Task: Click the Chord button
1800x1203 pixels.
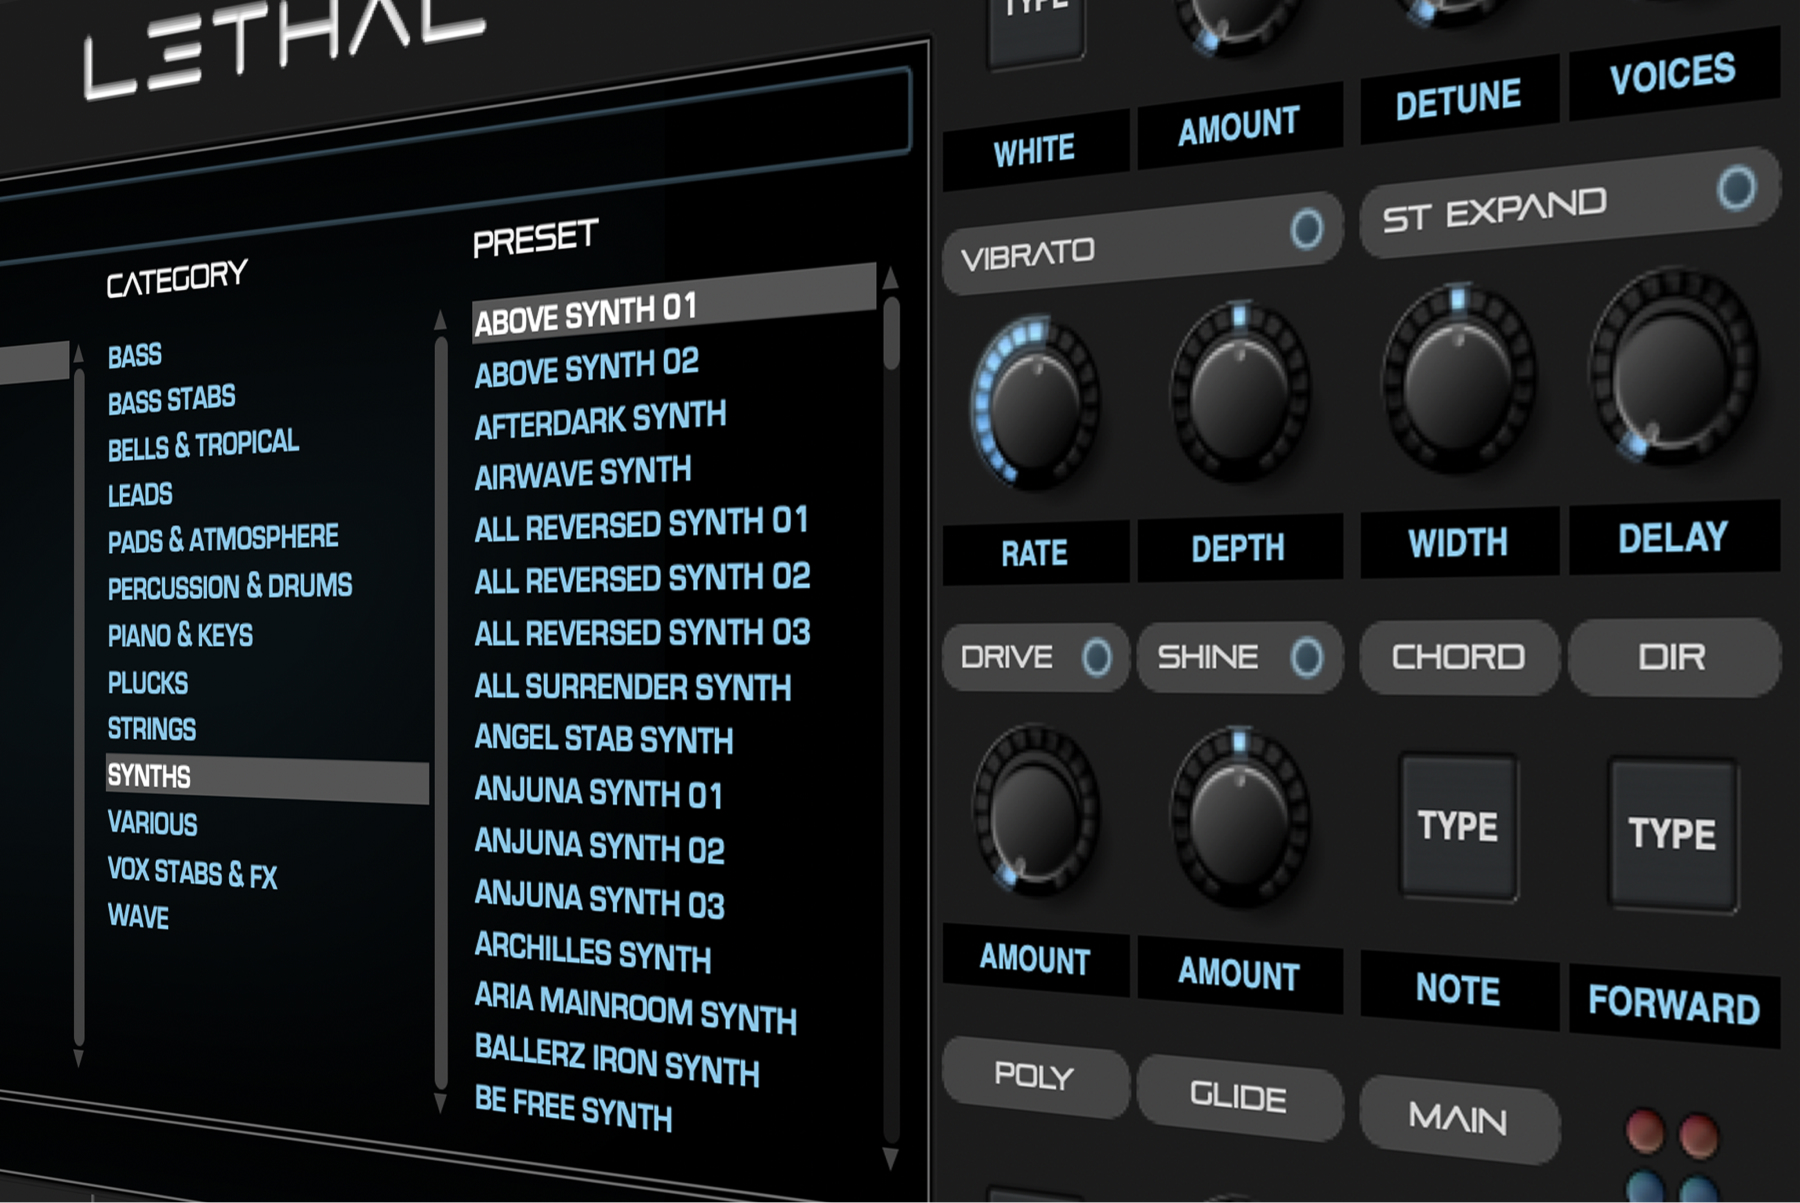Action: [x=1459, y=657]
